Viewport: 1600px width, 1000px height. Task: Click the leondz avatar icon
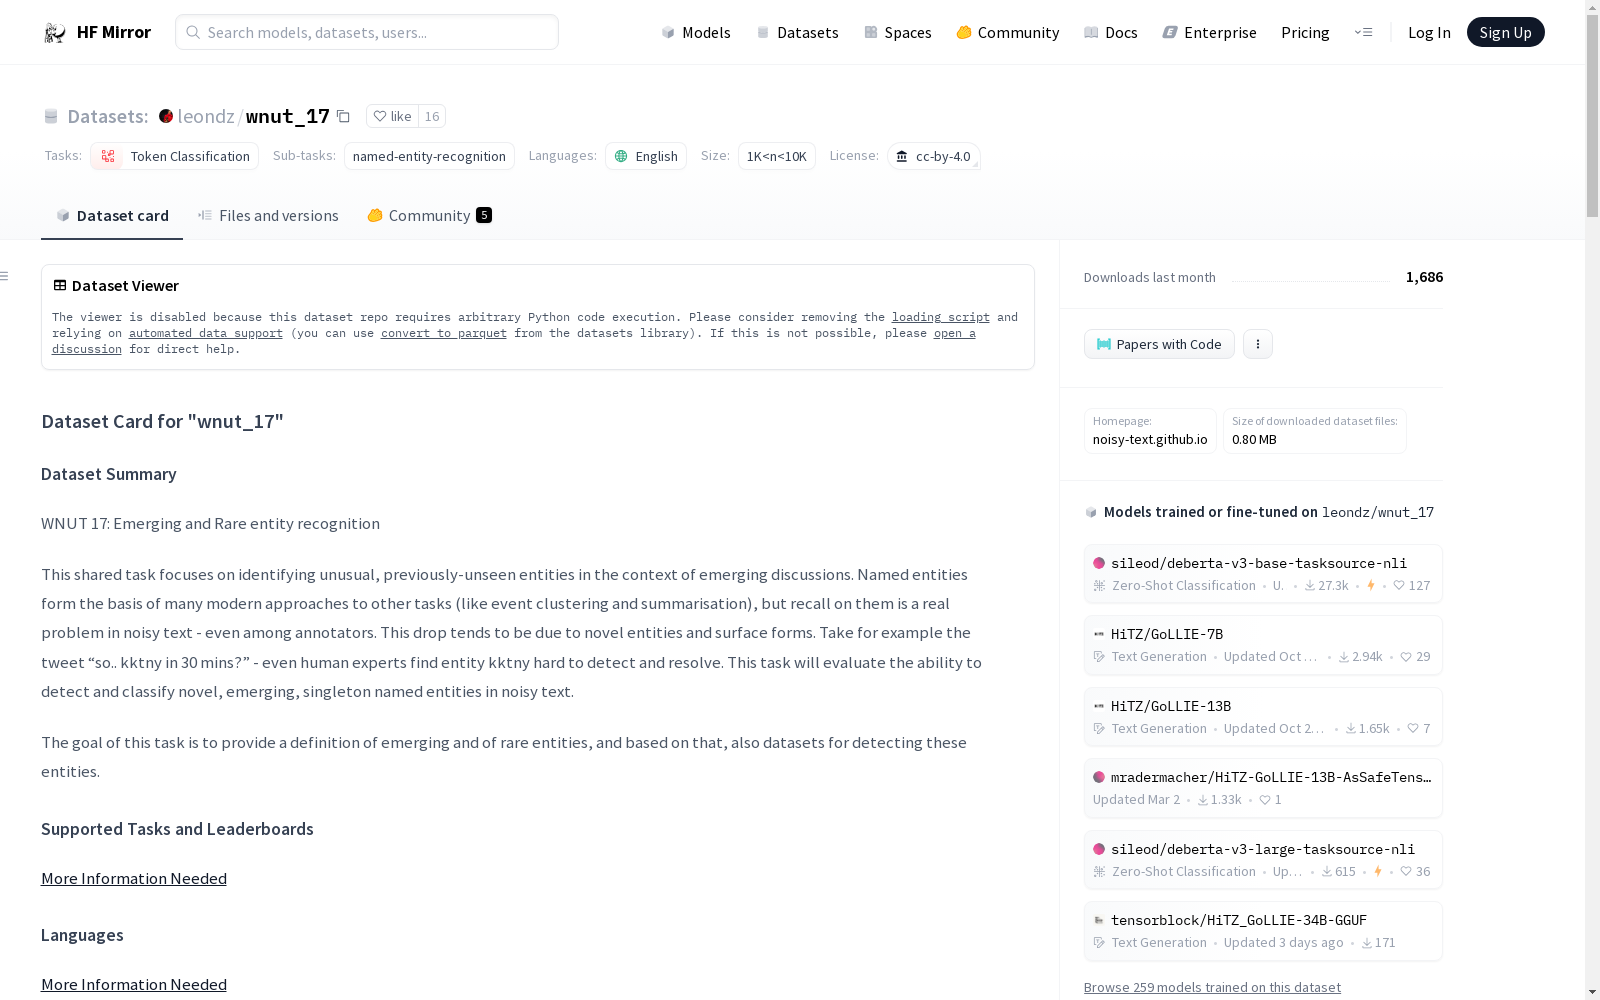point(166,116)
